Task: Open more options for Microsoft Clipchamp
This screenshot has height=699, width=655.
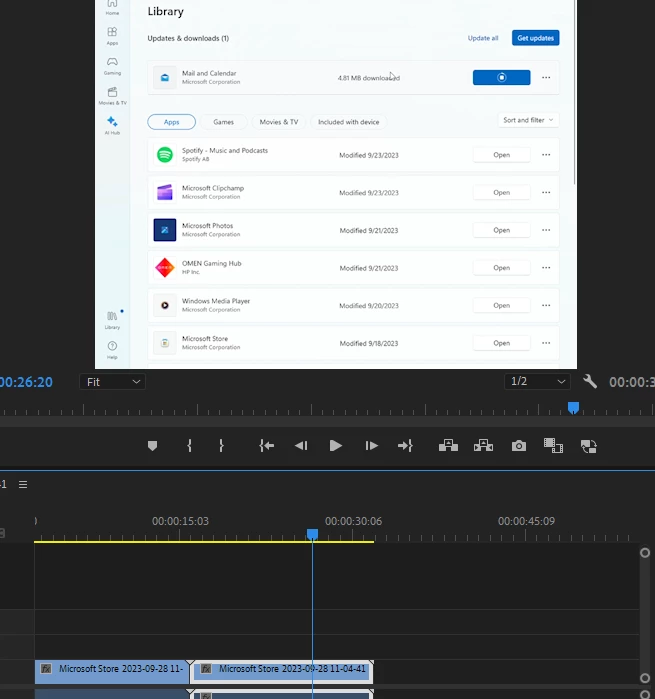Action: point(546,193)
